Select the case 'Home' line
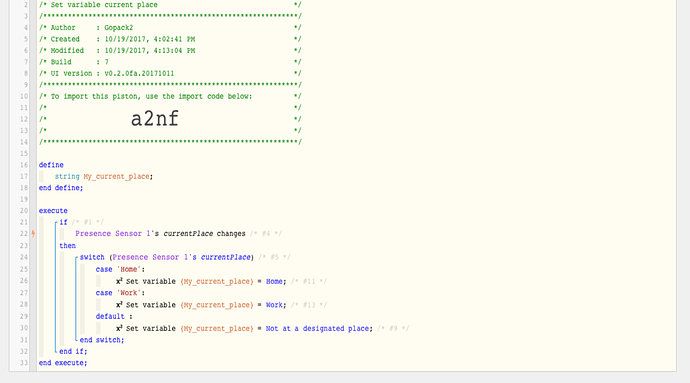690x383 pixels. [120, 269]
